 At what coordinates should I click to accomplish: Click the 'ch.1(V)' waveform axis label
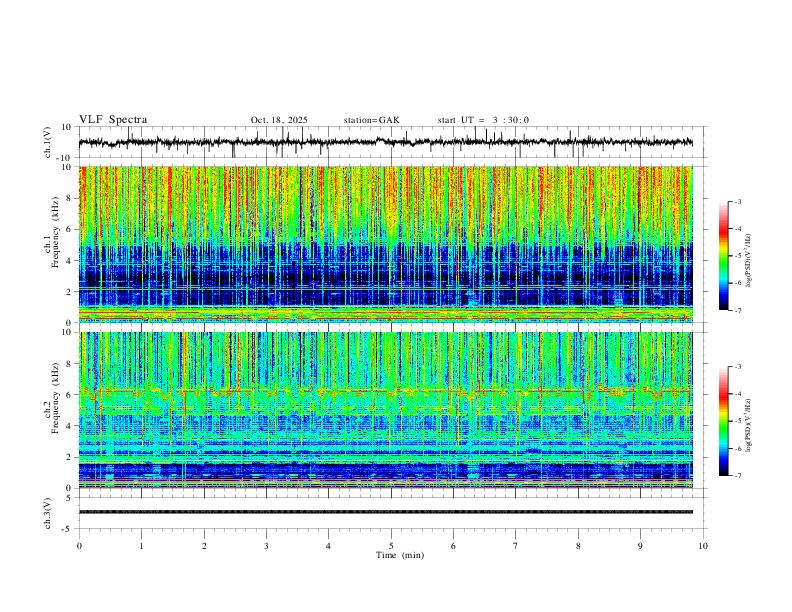pos(48,142)
